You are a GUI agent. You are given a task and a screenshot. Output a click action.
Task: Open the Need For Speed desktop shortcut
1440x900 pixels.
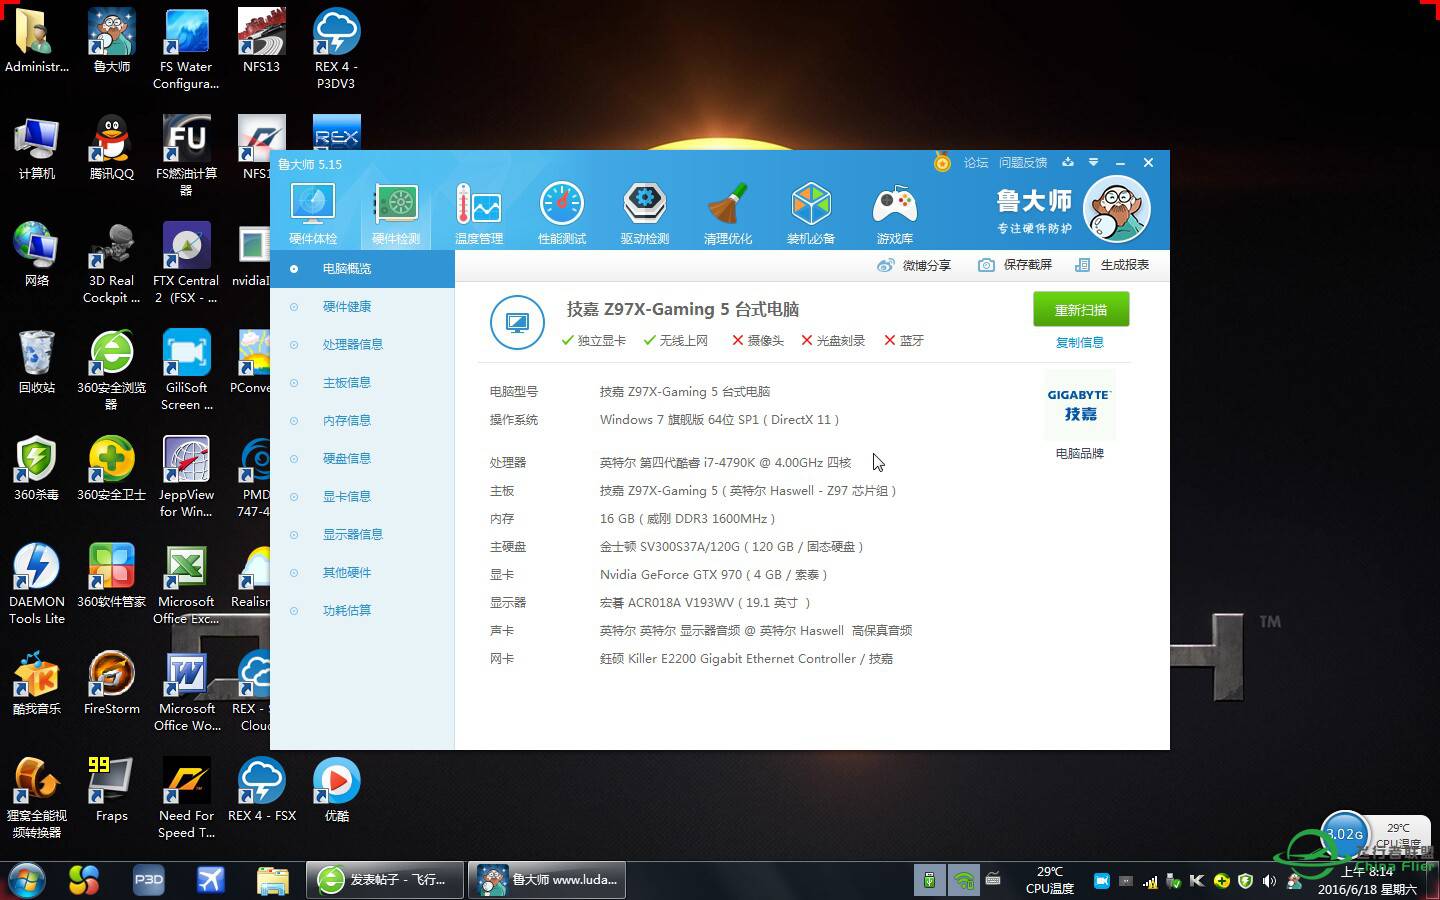[x=186, y=798]
